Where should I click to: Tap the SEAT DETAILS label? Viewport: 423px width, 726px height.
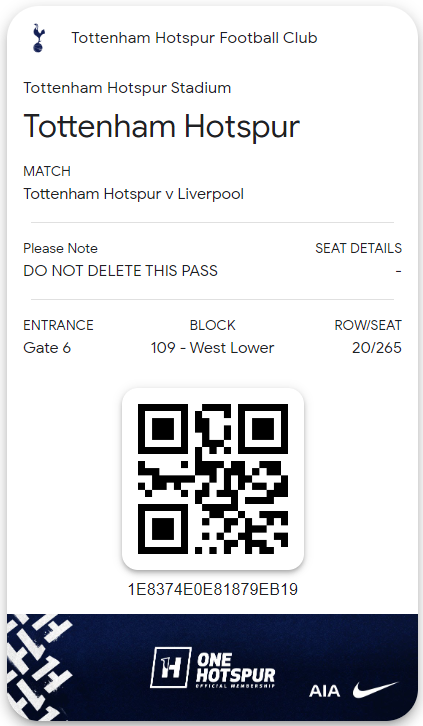click(x=358, y=248)
